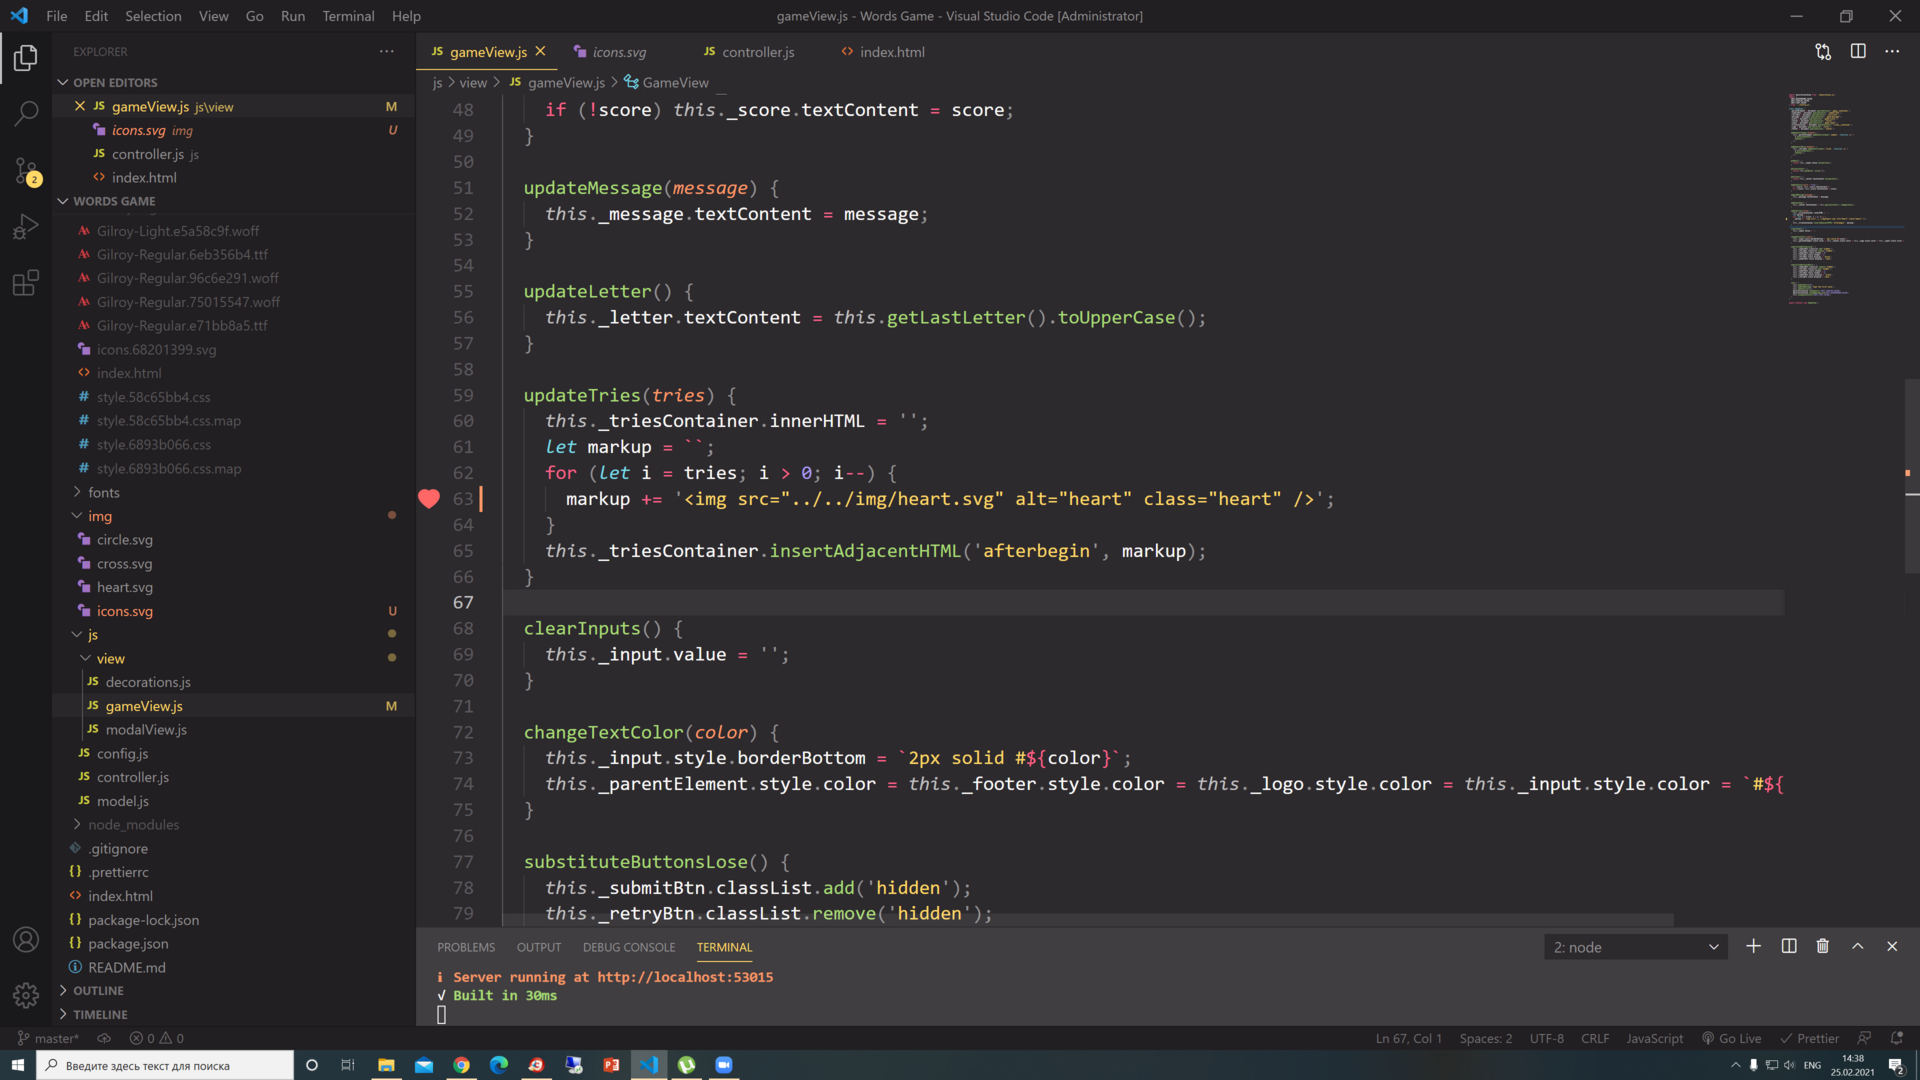Expand the node_modules folder

133,825
